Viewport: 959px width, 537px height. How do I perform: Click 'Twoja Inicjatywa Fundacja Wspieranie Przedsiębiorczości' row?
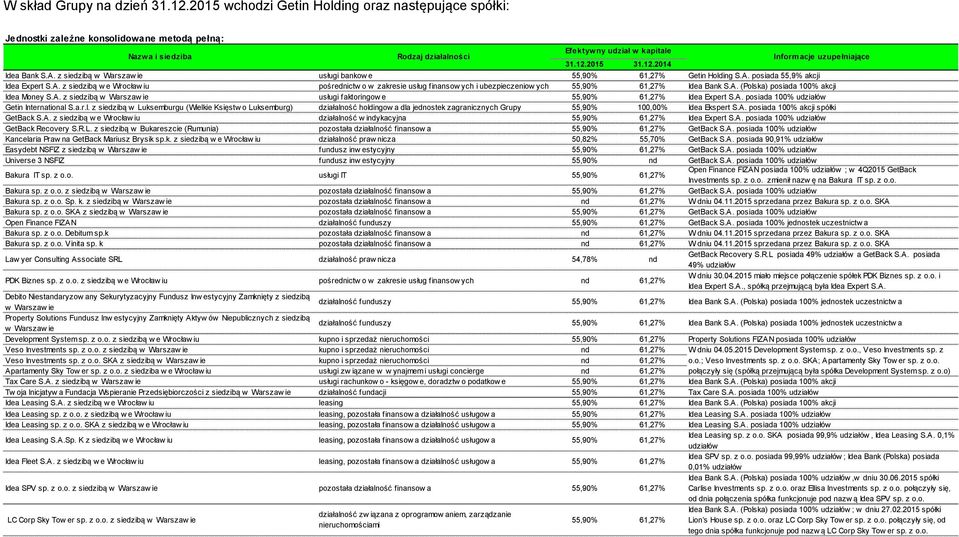(x=148, y=392)
